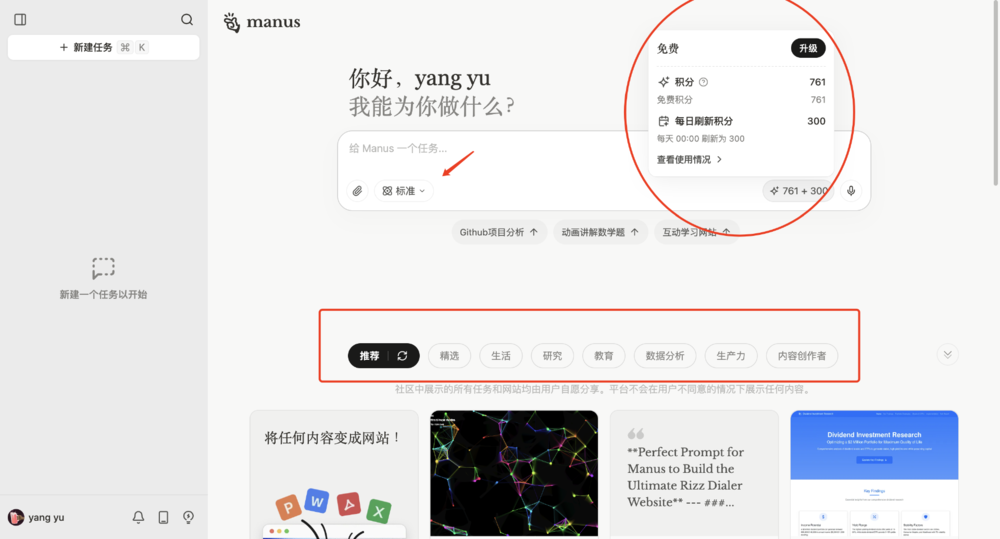Activate the microphone voice input

coord(851,191)
